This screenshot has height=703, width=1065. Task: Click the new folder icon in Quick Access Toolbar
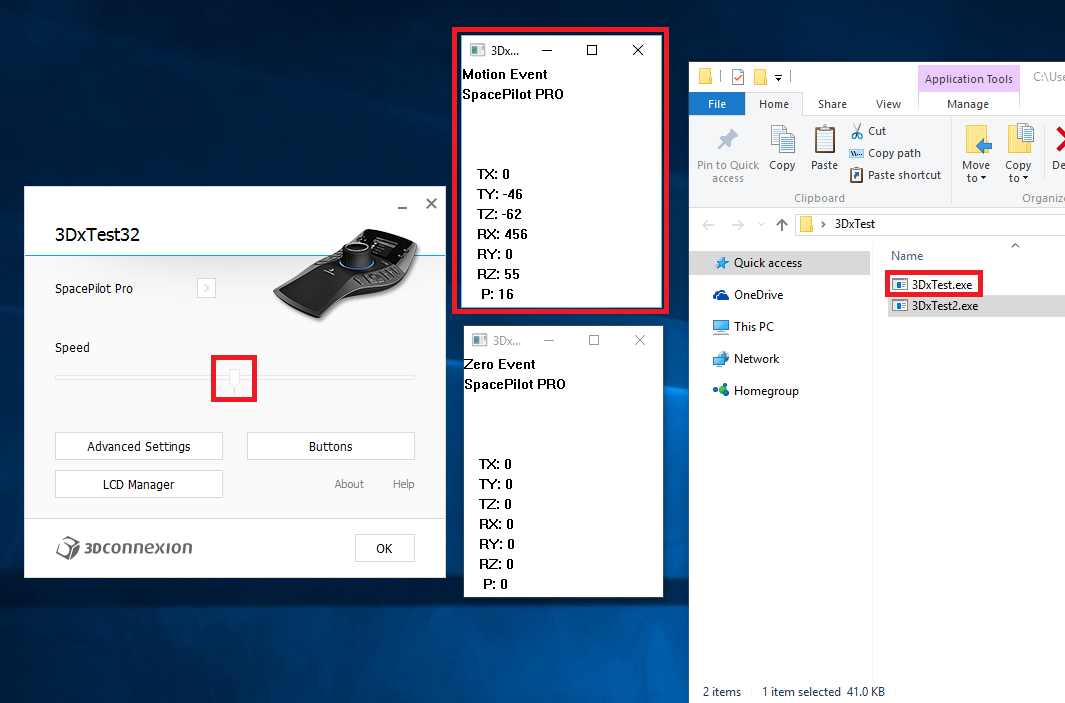click(760, 77)
